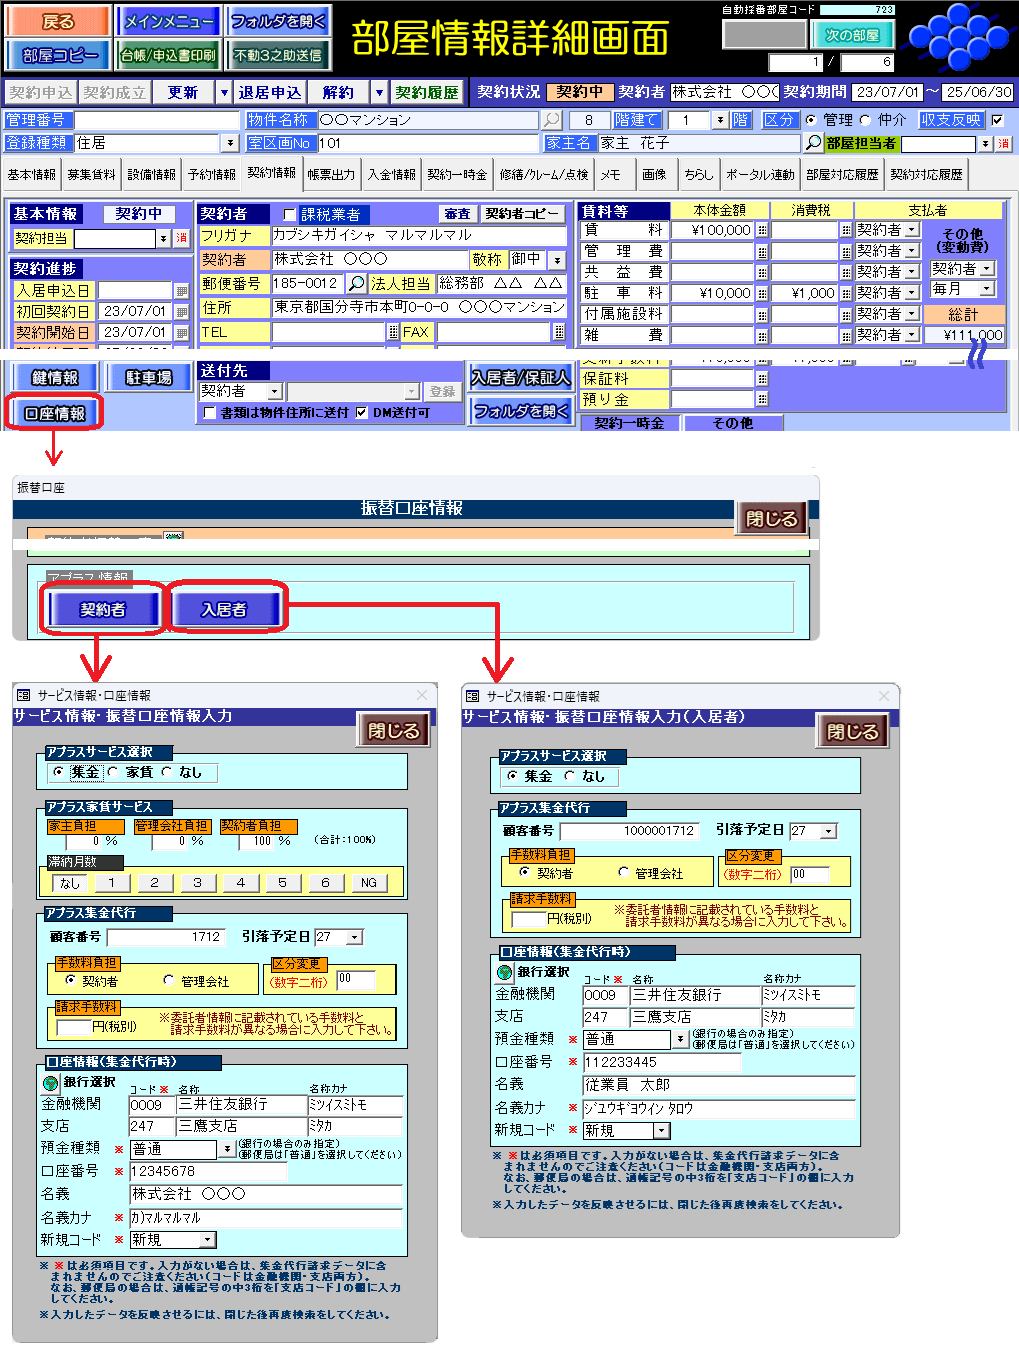Select the 家賃 radio button

click(x=113, y=772)
